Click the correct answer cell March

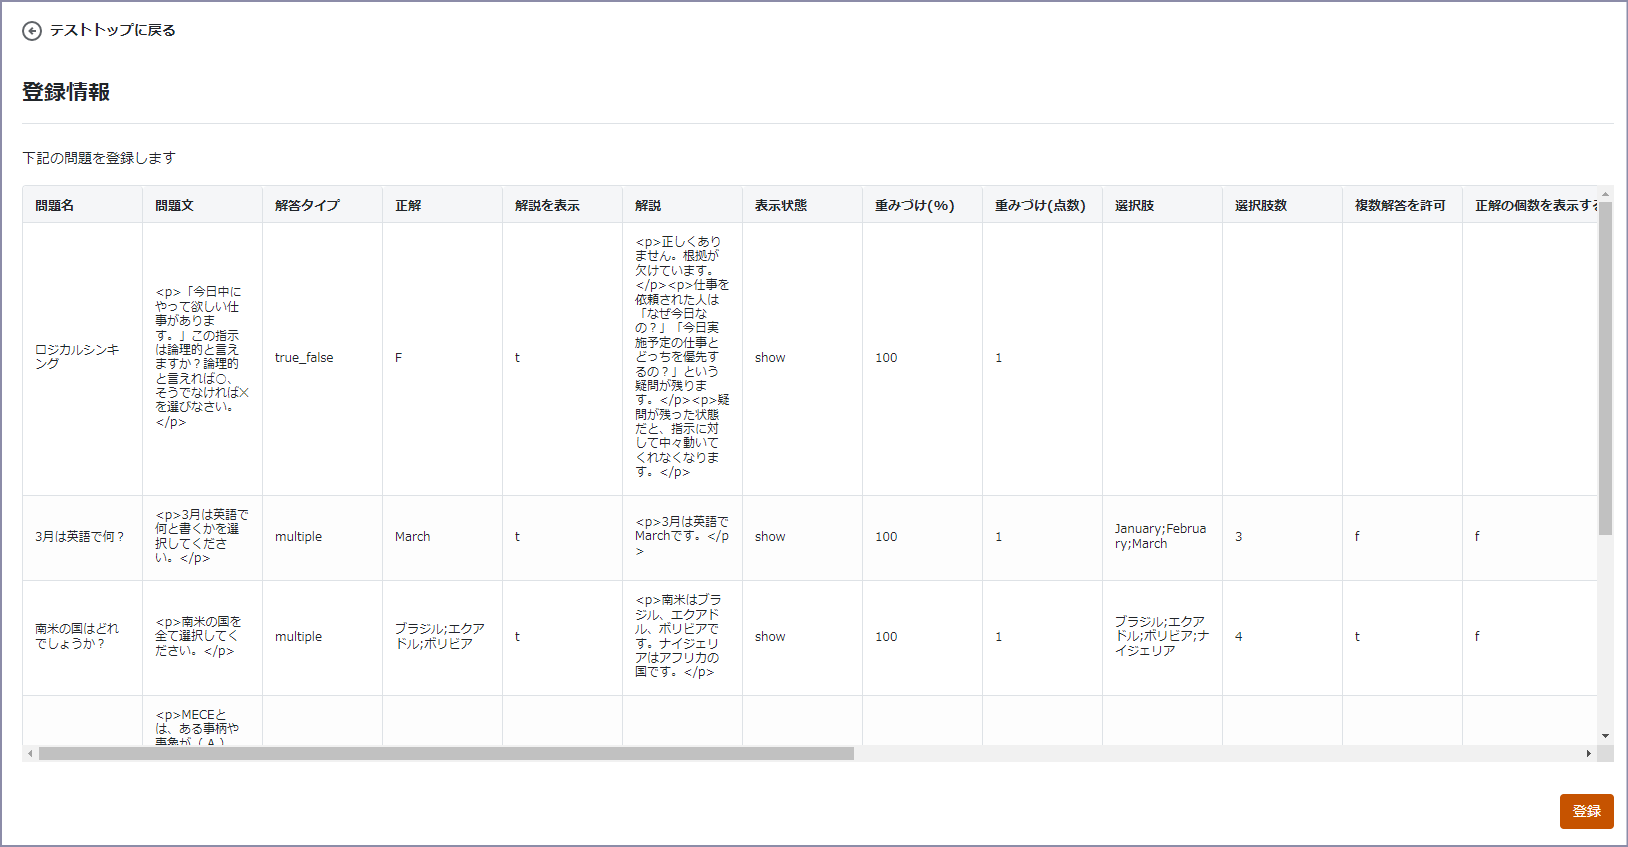pos(442,537)
